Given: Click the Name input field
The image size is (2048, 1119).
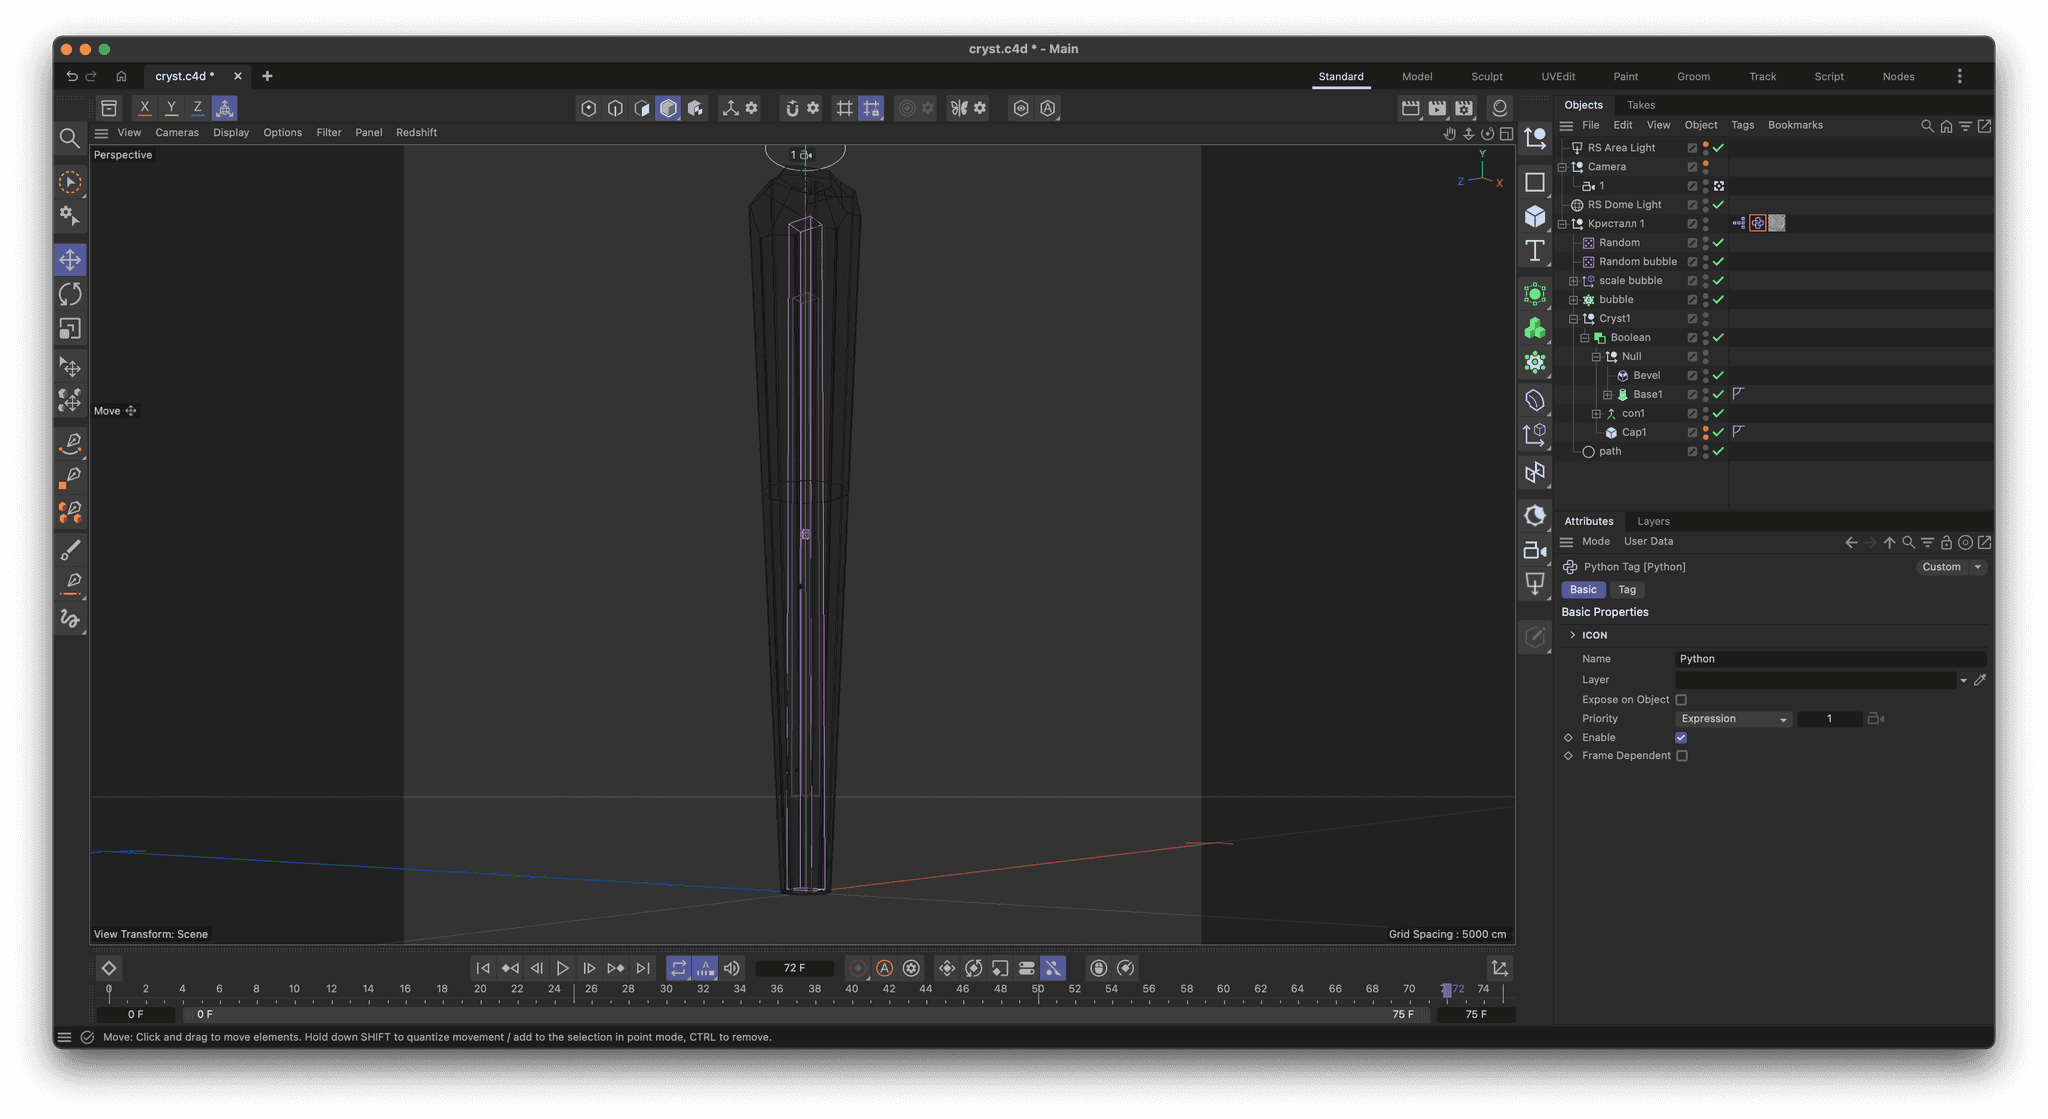Looking at the screenshot, I should 1829,659.
